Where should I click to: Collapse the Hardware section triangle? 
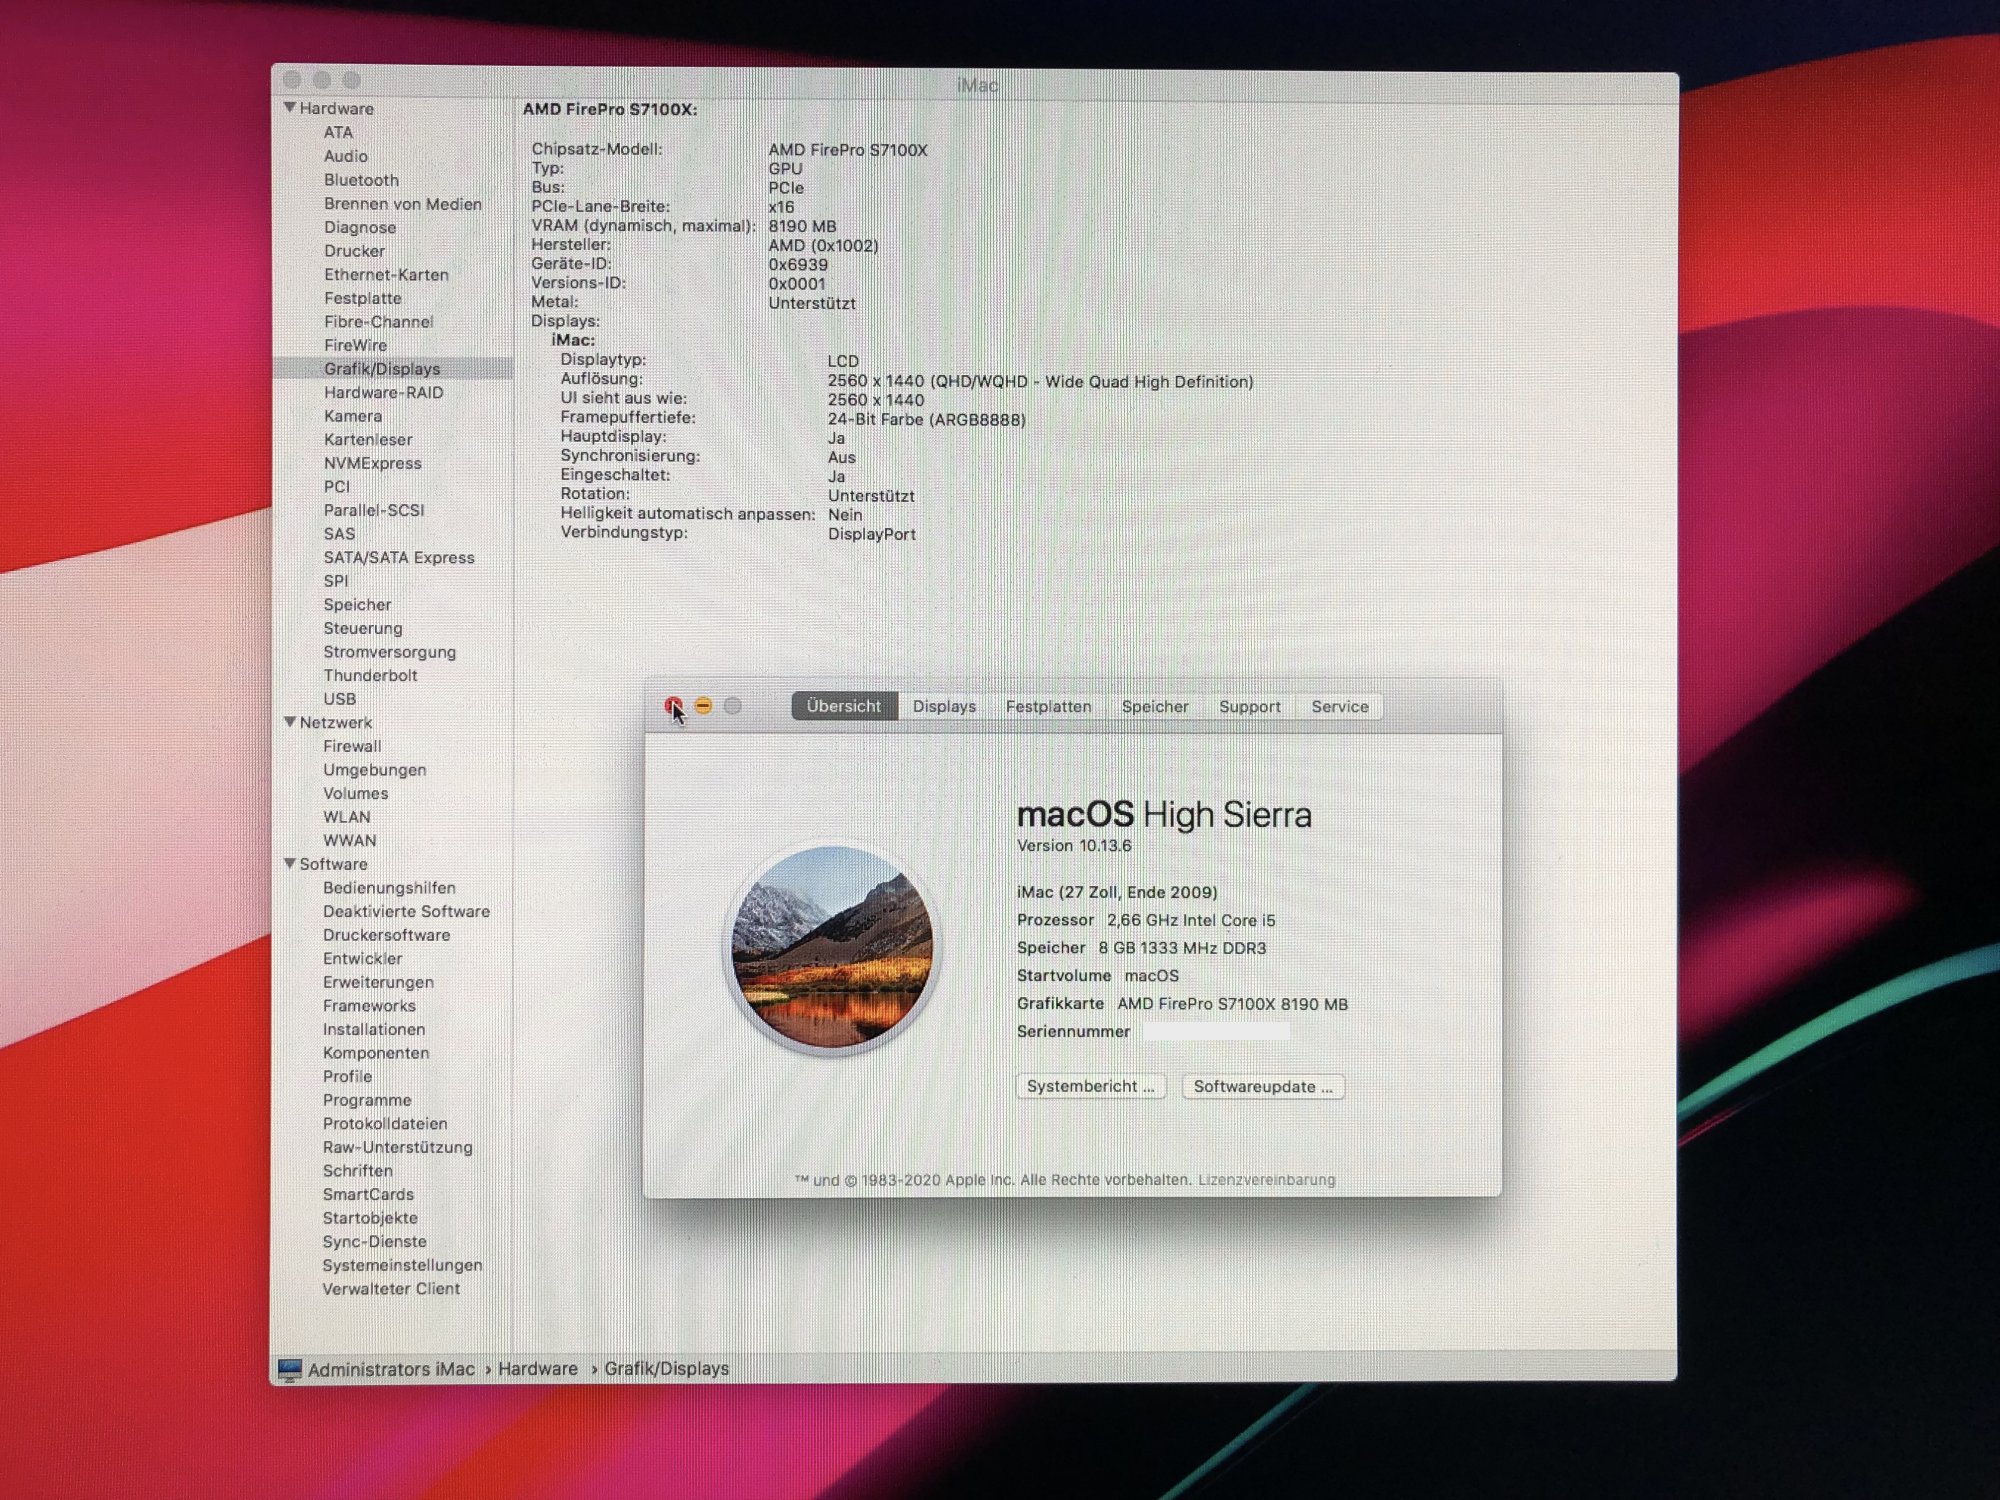(290, 107)
